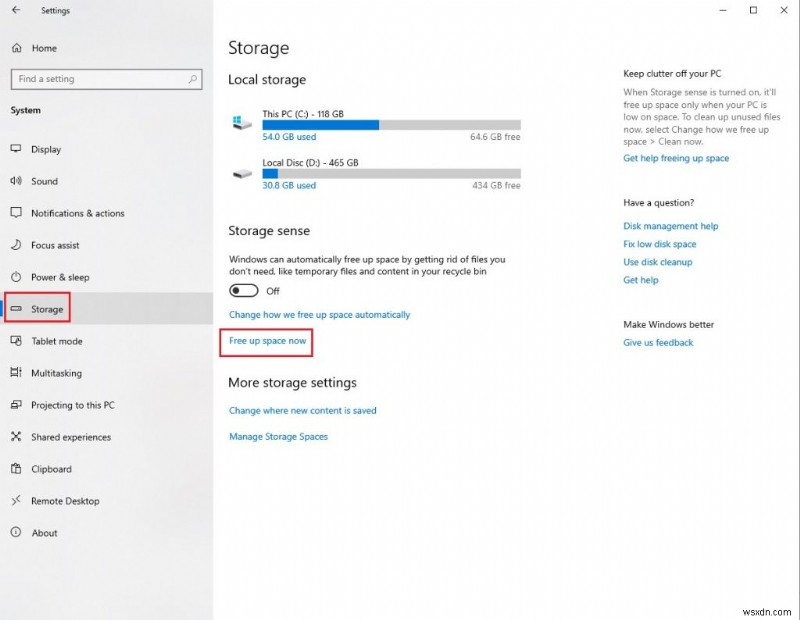Select the Power & sleep icon
Viewport: 800px width, 620px height.
(16, 277)
